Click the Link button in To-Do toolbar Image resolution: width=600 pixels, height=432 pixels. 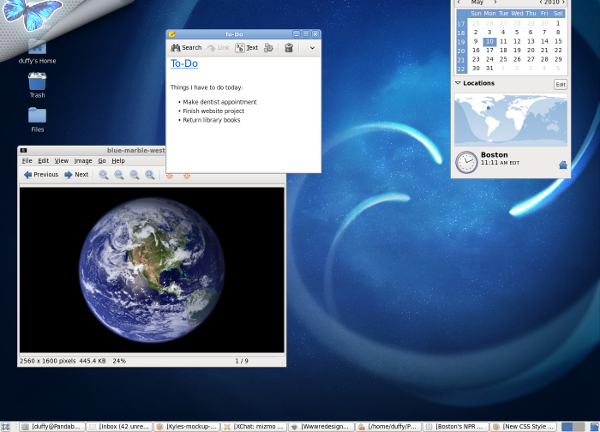click(218, 48)
